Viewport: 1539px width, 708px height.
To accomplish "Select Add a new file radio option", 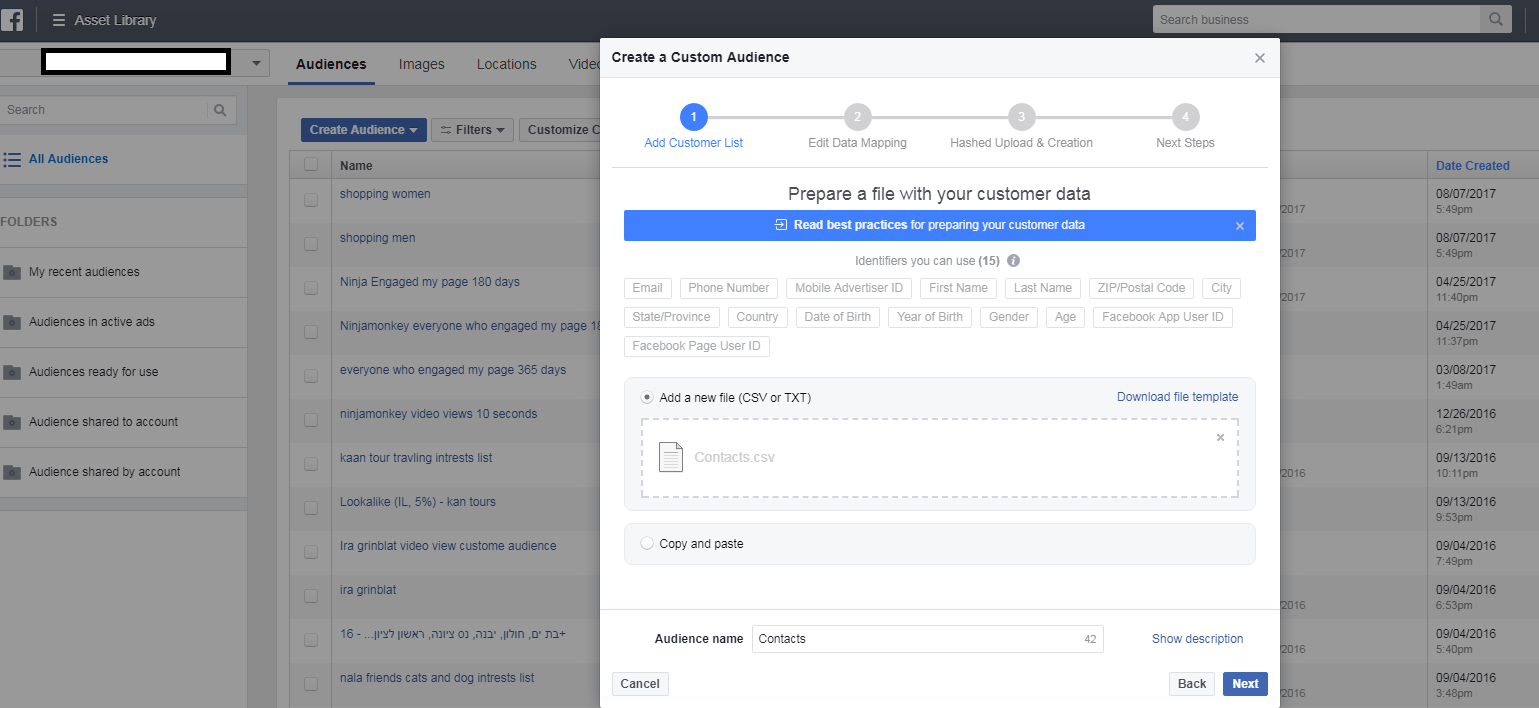I will (647, 397).
